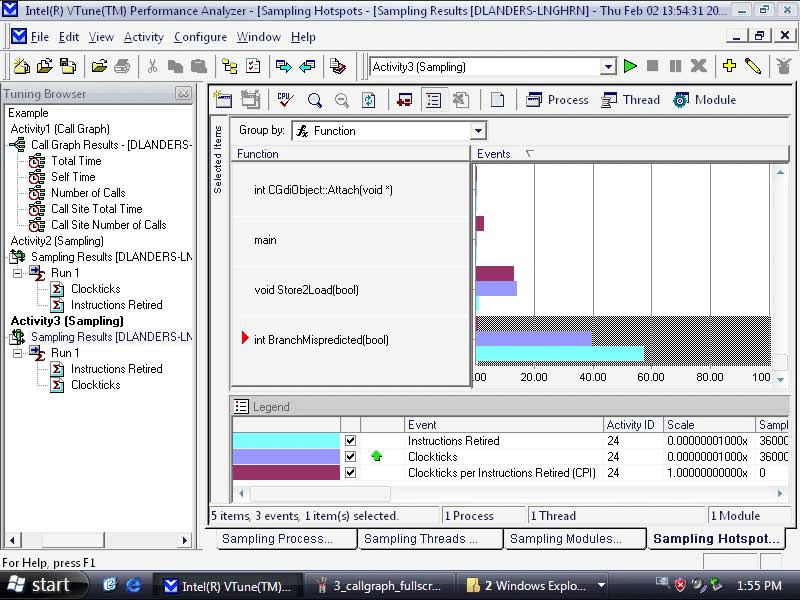This screenshot has height=600, width=800.
Task: Uncheck the Clockticks legend checkbox
Action: [351, 457]
